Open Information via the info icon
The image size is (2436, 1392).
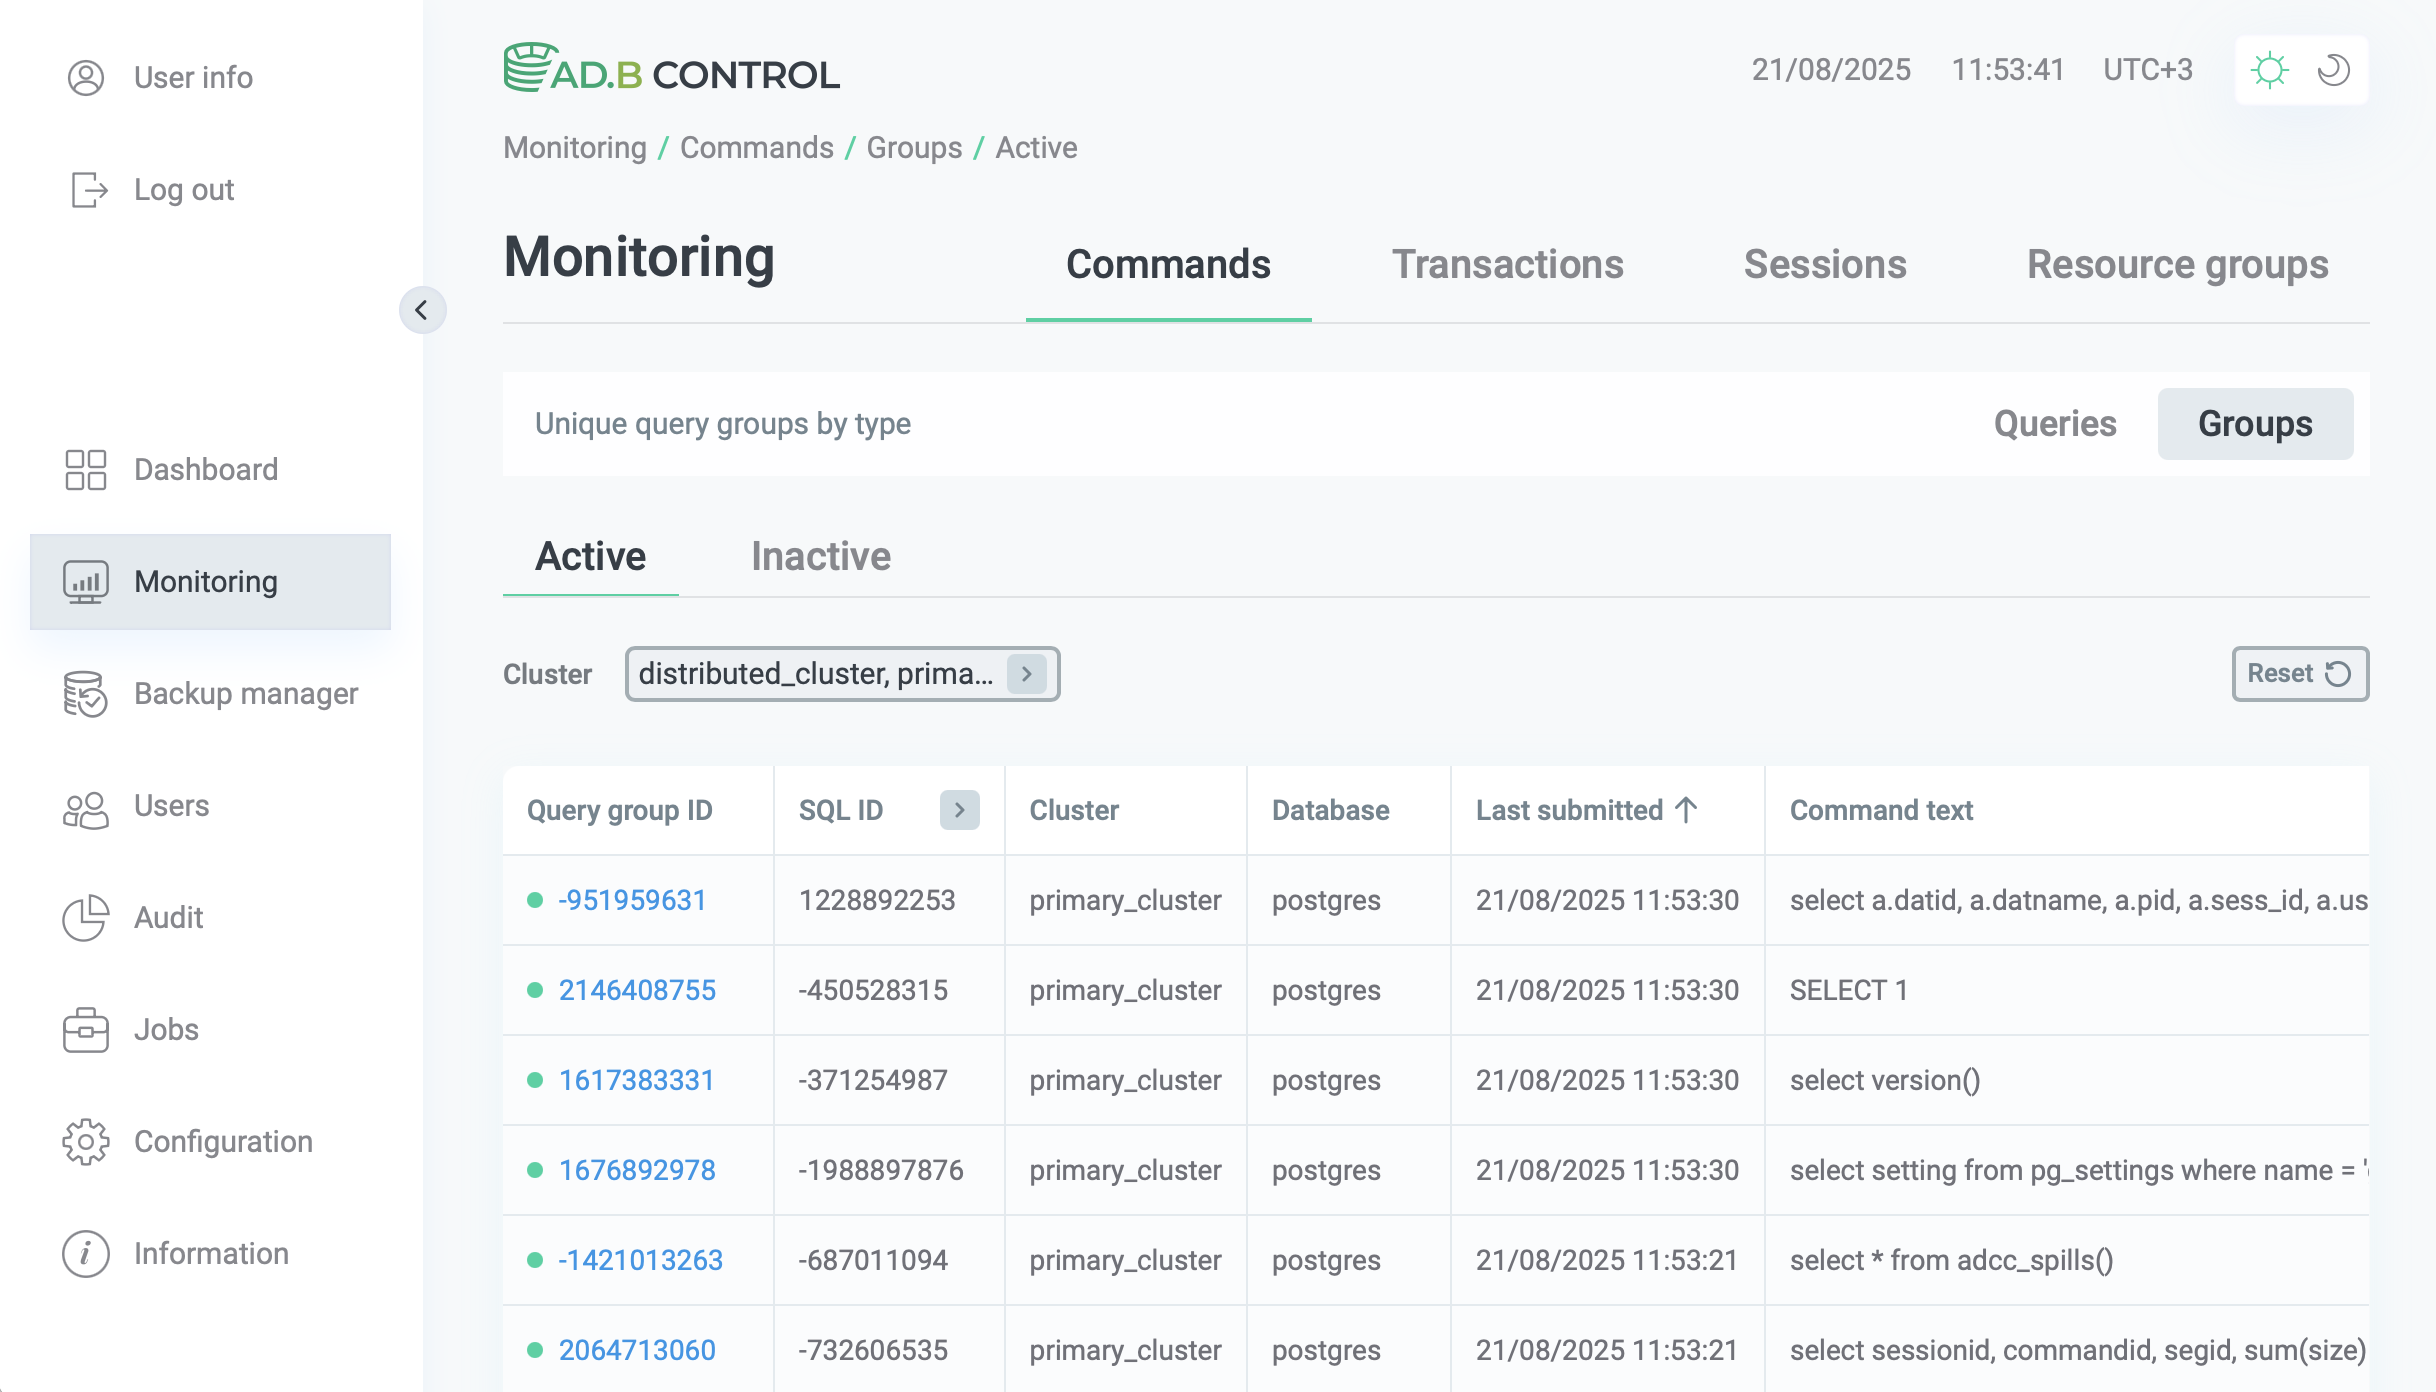(85, 1253)
